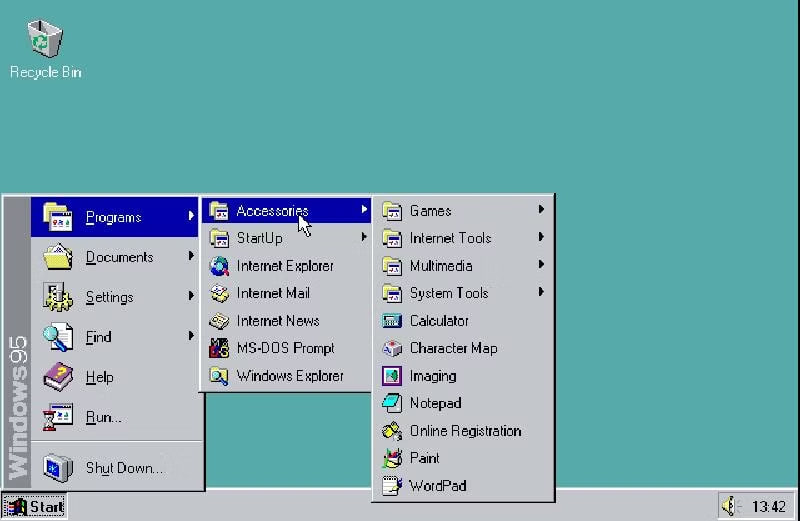800x521 pixels.
Task: Expand the Programs submenu arrow
Action: coord(191,216)
